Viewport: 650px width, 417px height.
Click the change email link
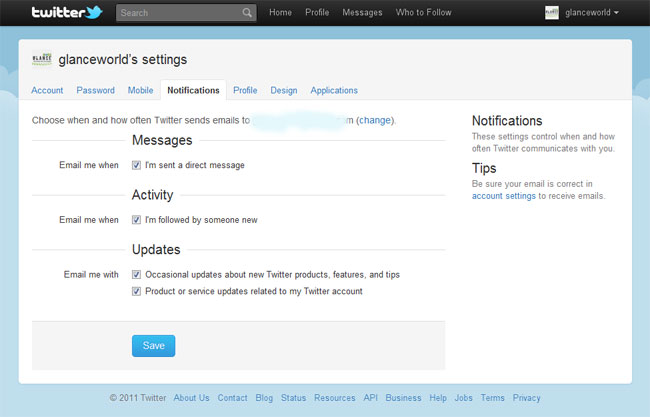[x=375, y=120]
